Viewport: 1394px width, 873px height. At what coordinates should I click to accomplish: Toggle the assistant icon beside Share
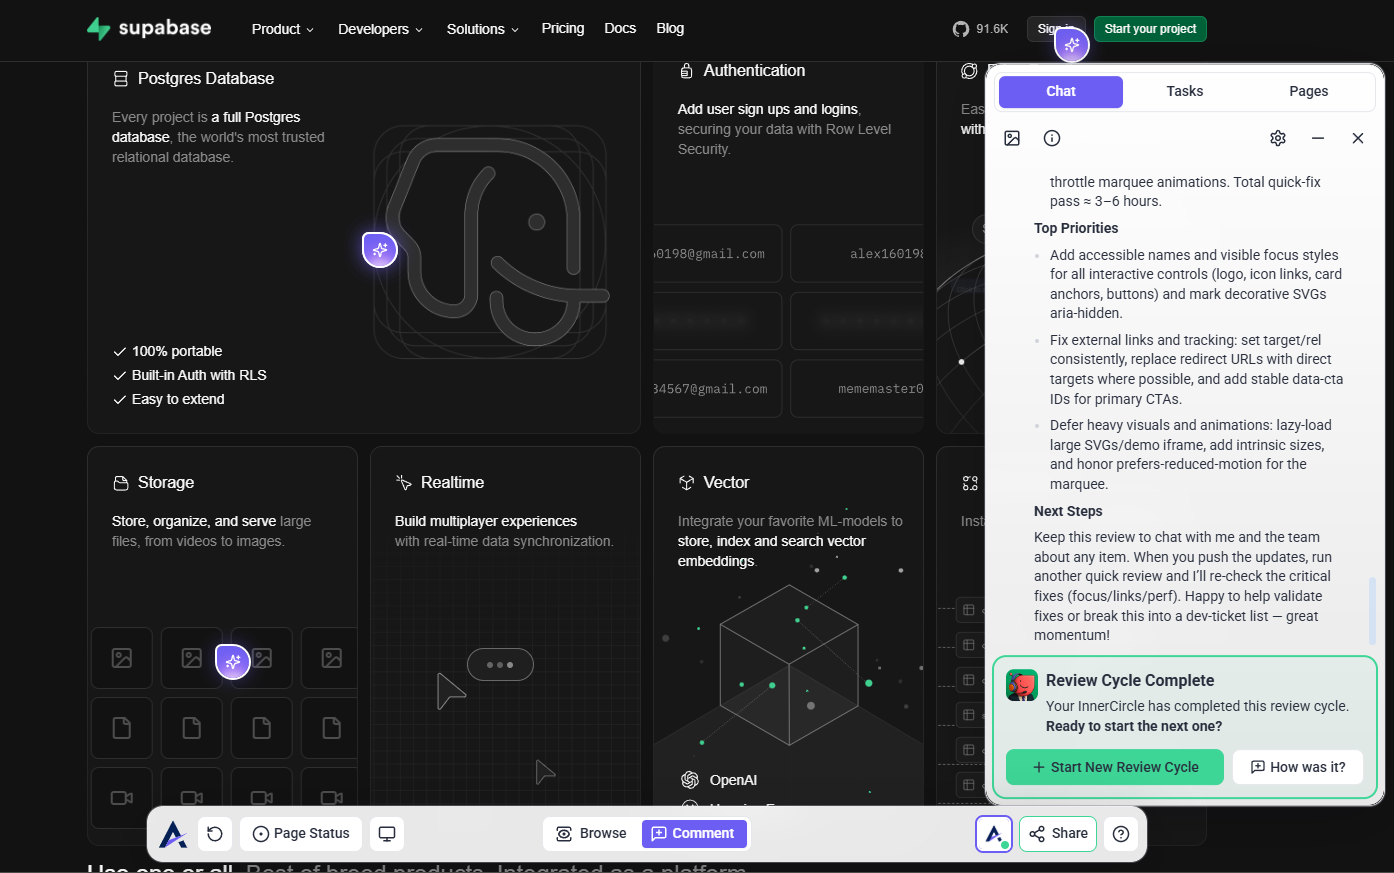pyautogui.click(x=994, y=834)
